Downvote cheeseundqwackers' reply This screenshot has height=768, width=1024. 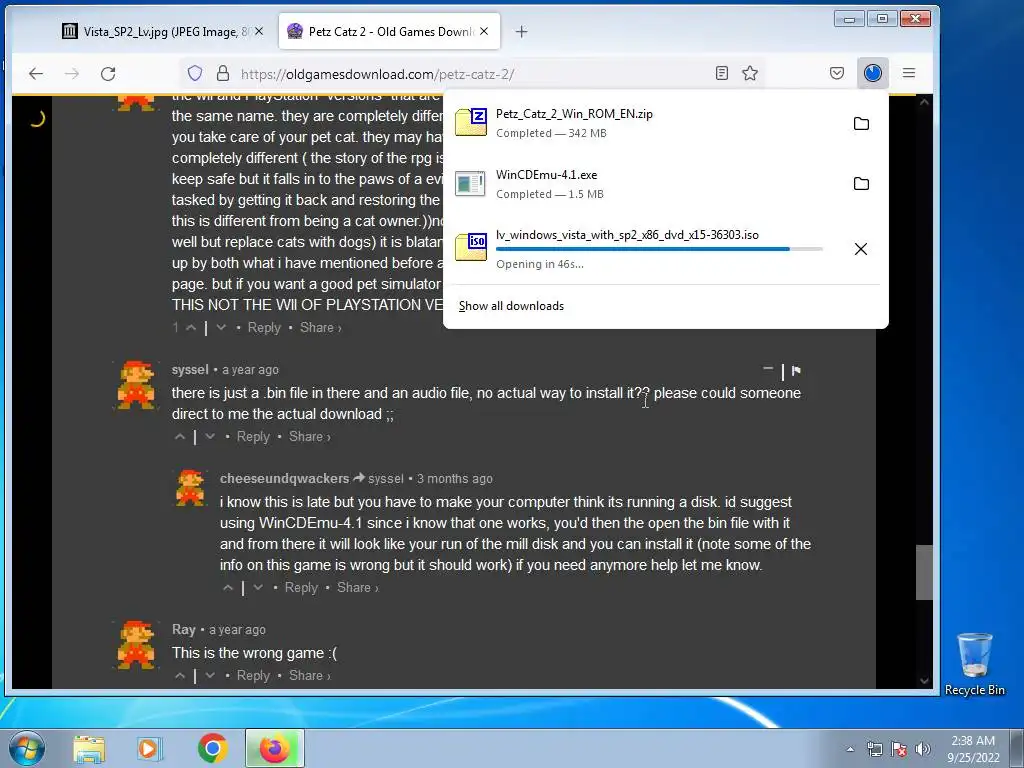[x=258, y=588]
